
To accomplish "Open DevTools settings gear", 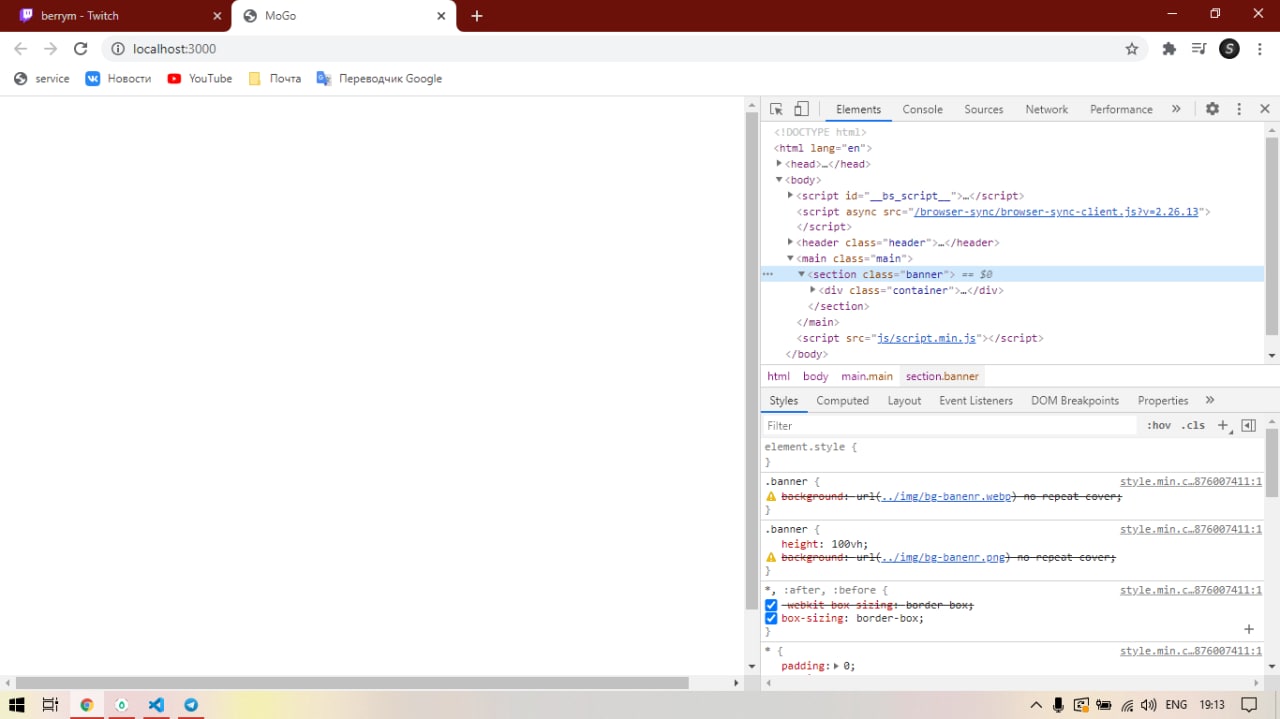I will 1212,109.
